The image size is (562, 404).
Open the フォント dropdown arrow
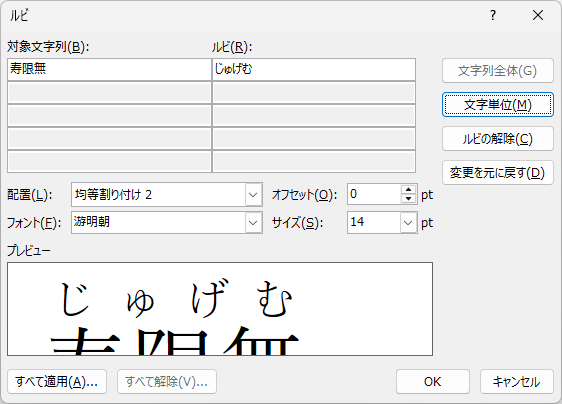pyautogui.click(x=253, y=223)
